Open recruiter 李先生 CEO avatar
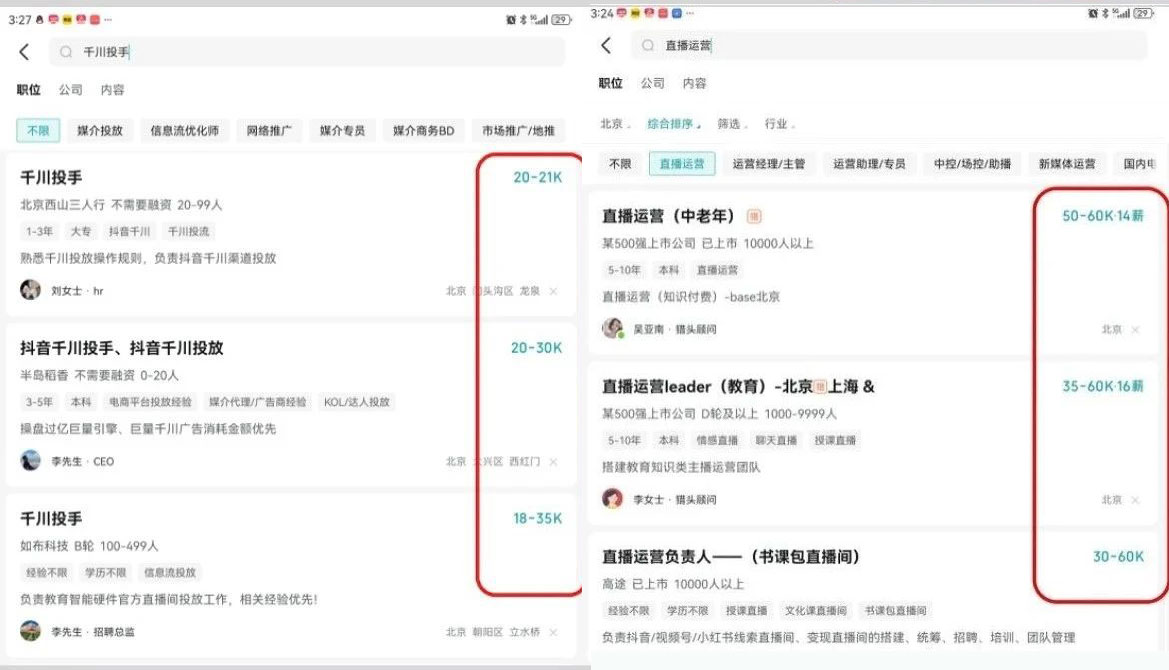This screenshot has height=670, width=1169. click(x=31, y=461)
